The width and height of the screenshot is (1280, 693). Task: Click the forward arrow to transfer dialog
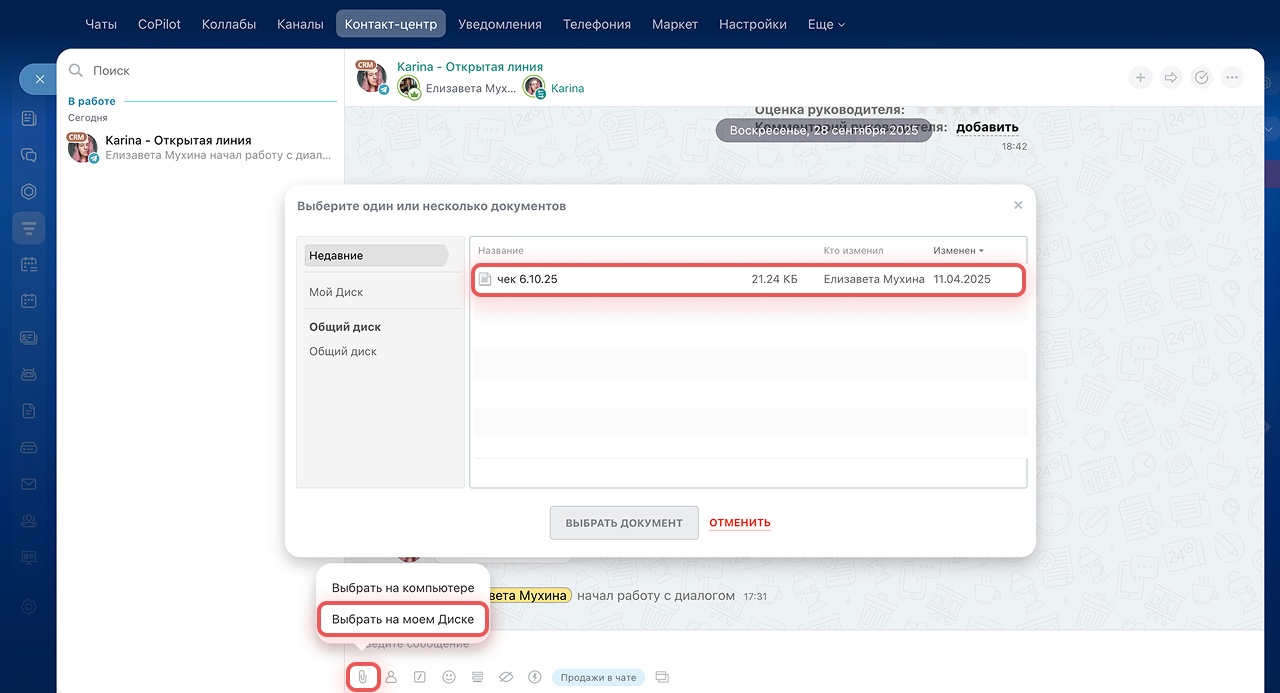(1170, 78)
